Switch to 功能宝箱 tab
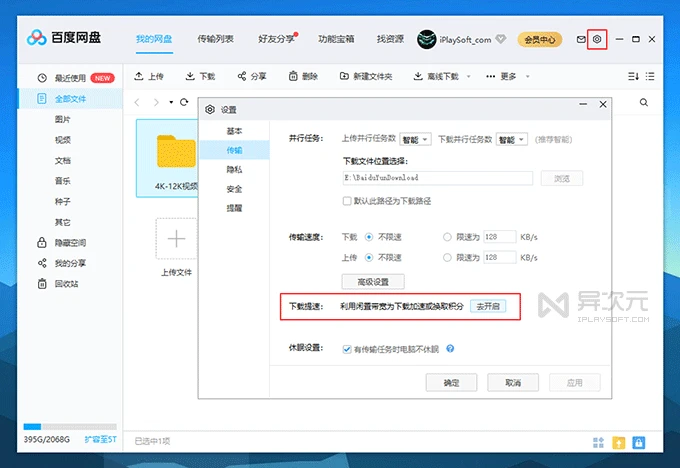 pyautogui.click(x=336, y=39)
